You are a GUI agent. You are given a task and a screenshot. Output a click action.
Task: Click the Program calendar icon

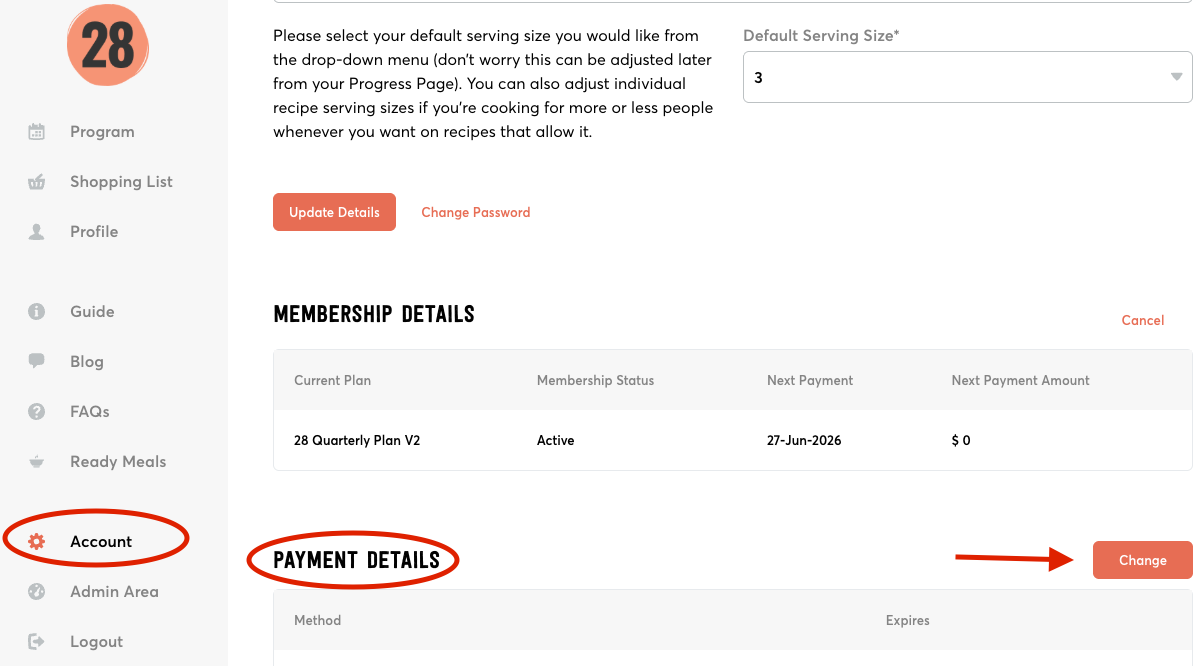click(x=37, y=131)
